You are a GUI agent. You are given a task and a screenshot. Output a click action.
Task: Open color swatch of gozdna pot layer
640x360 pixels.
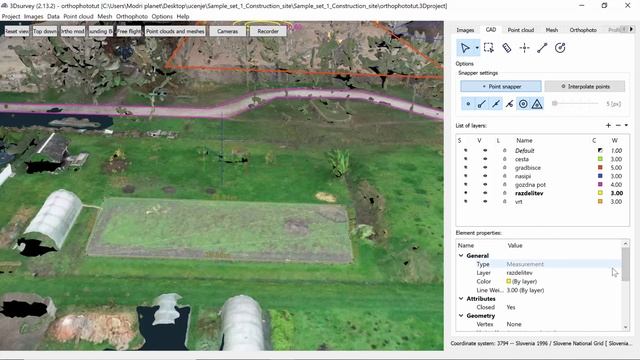pos(600,184)
